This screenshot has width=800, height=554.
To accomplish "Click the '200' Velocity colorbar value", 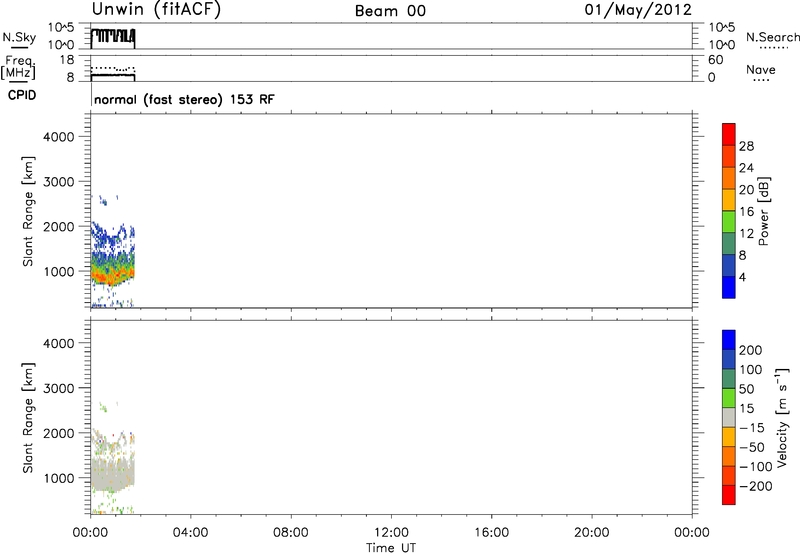I will tap(751, 350).
